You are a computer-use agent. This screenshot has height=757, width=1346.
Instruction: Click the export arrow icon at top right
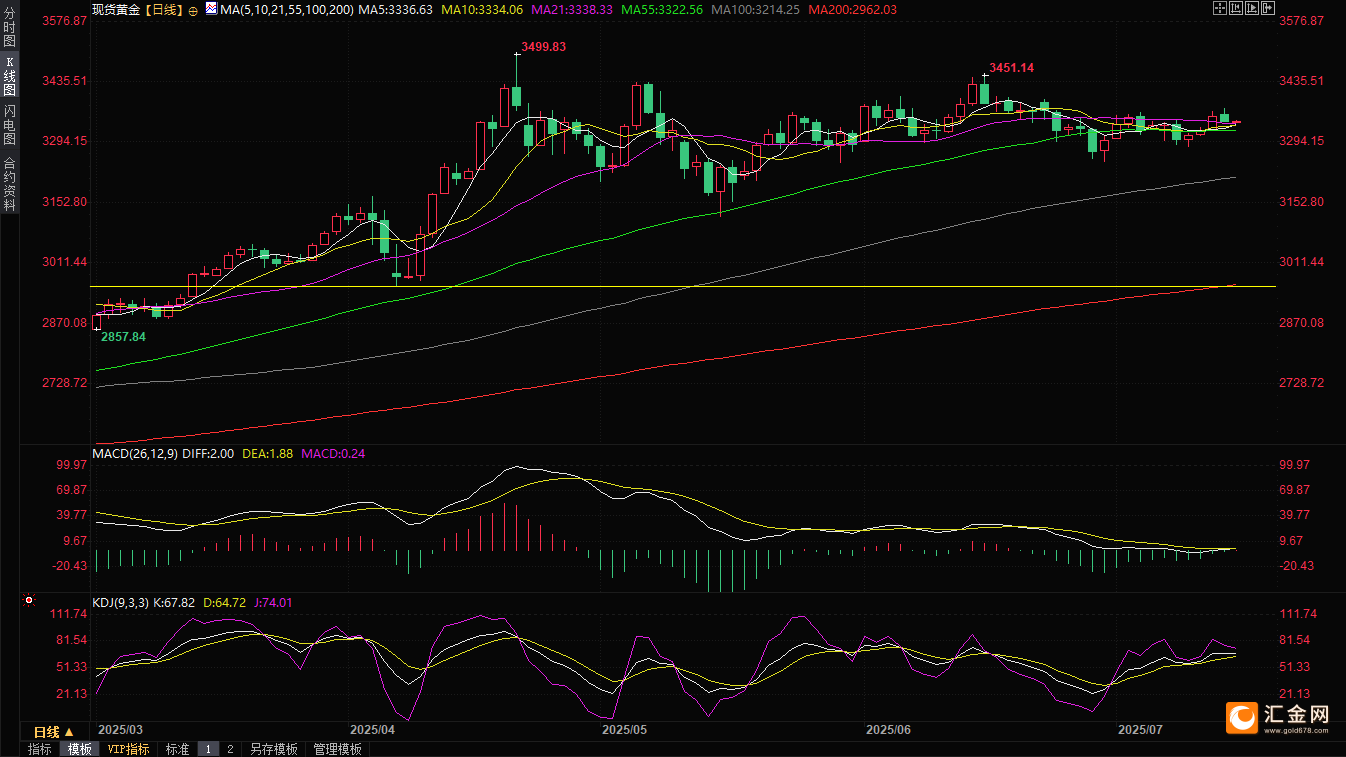click(x=1267, y=9)
